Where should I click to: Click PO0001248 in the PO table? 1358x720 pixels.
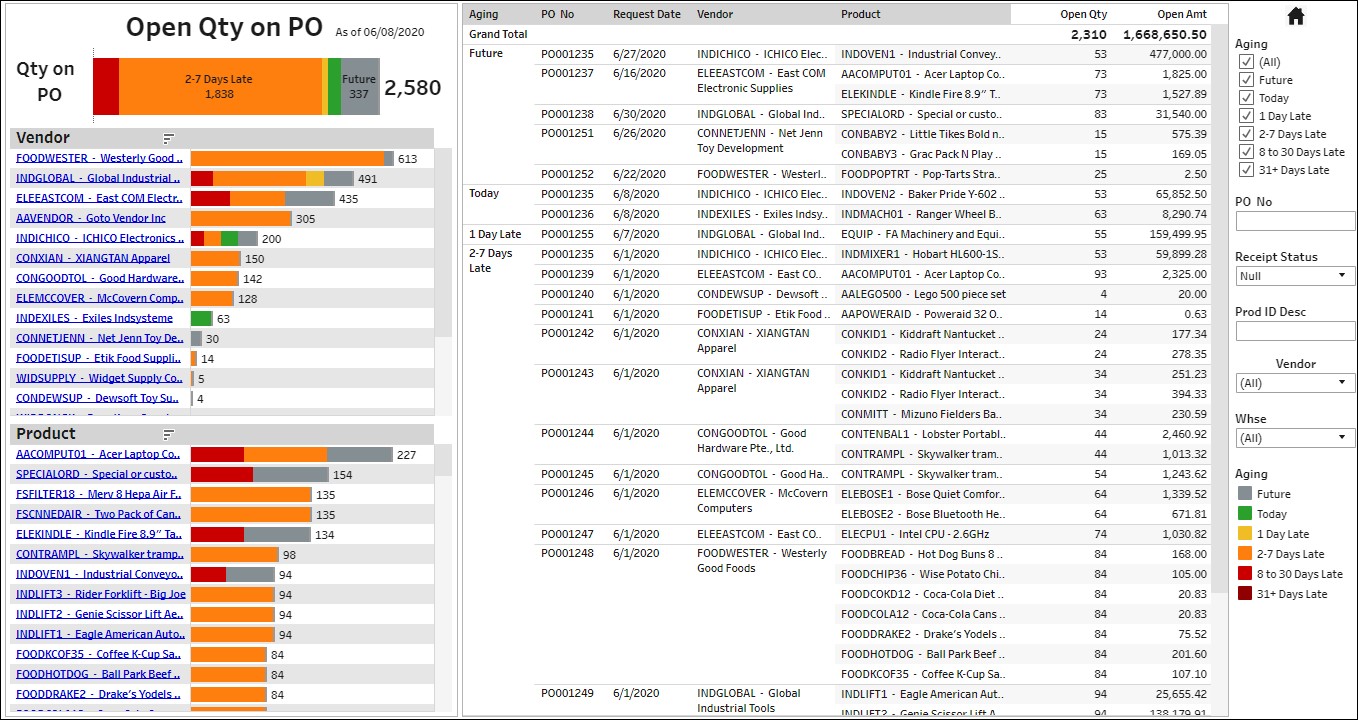[567, 554]
